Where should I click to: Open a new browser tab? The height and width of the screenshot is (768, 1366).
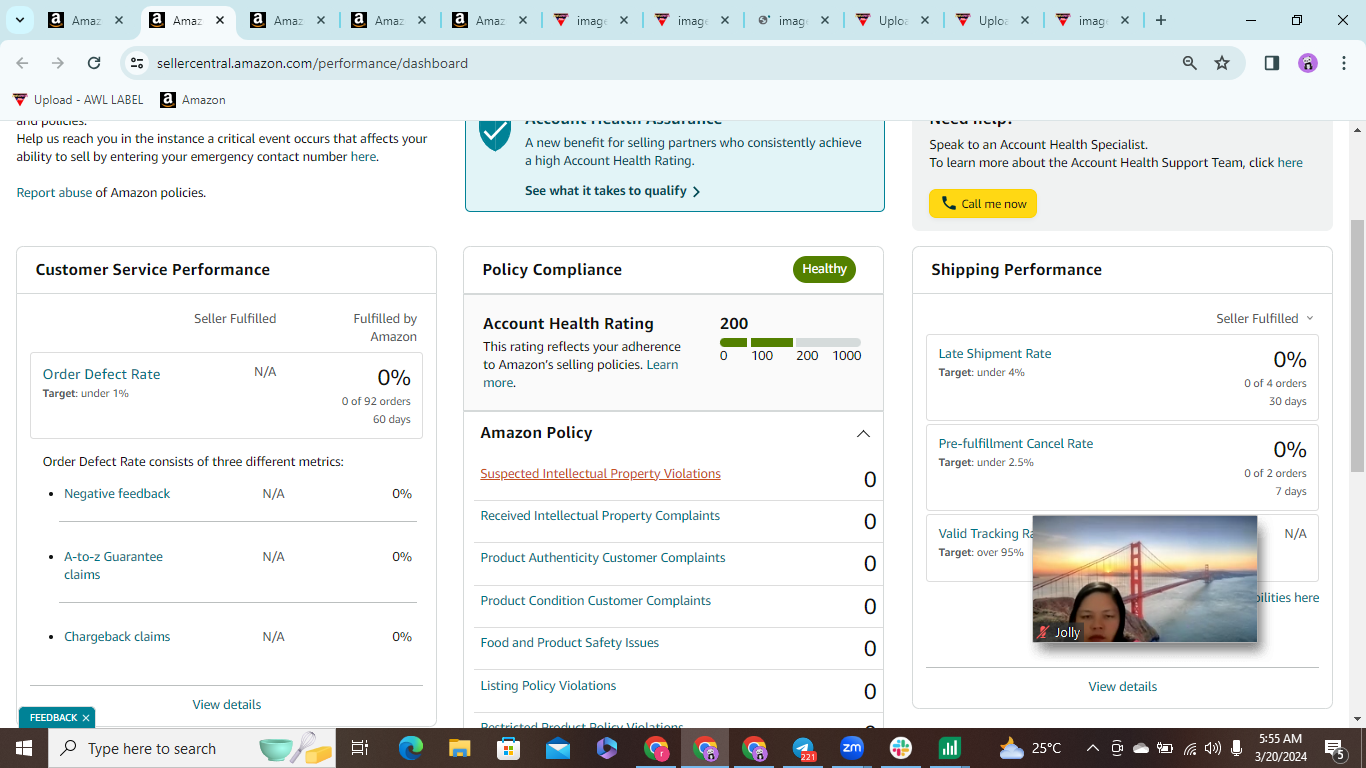[x=1161, y=20]
